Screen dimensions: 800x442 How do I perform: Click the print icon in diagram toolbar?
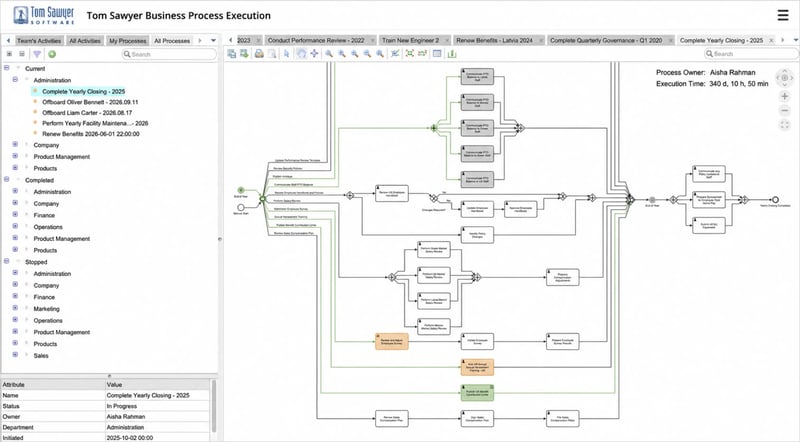coord(259,54)
